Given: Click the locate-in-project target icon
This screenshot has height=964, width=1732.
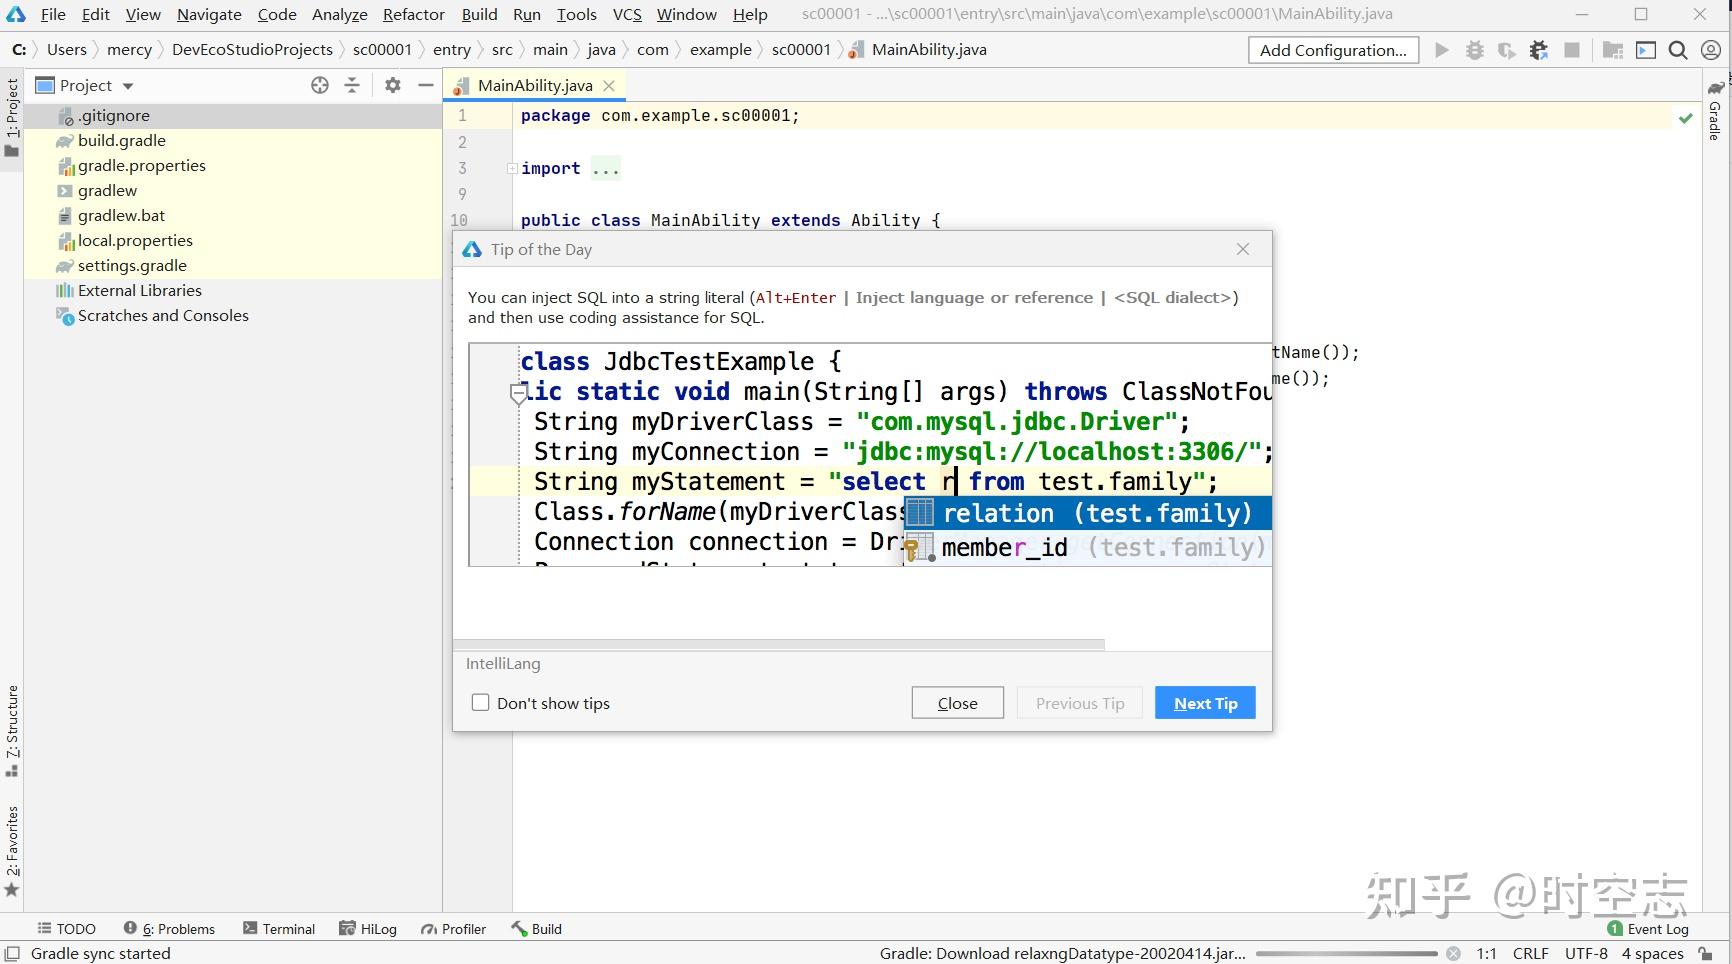Looking at the screenshot, I should click(x=320, y=85).
